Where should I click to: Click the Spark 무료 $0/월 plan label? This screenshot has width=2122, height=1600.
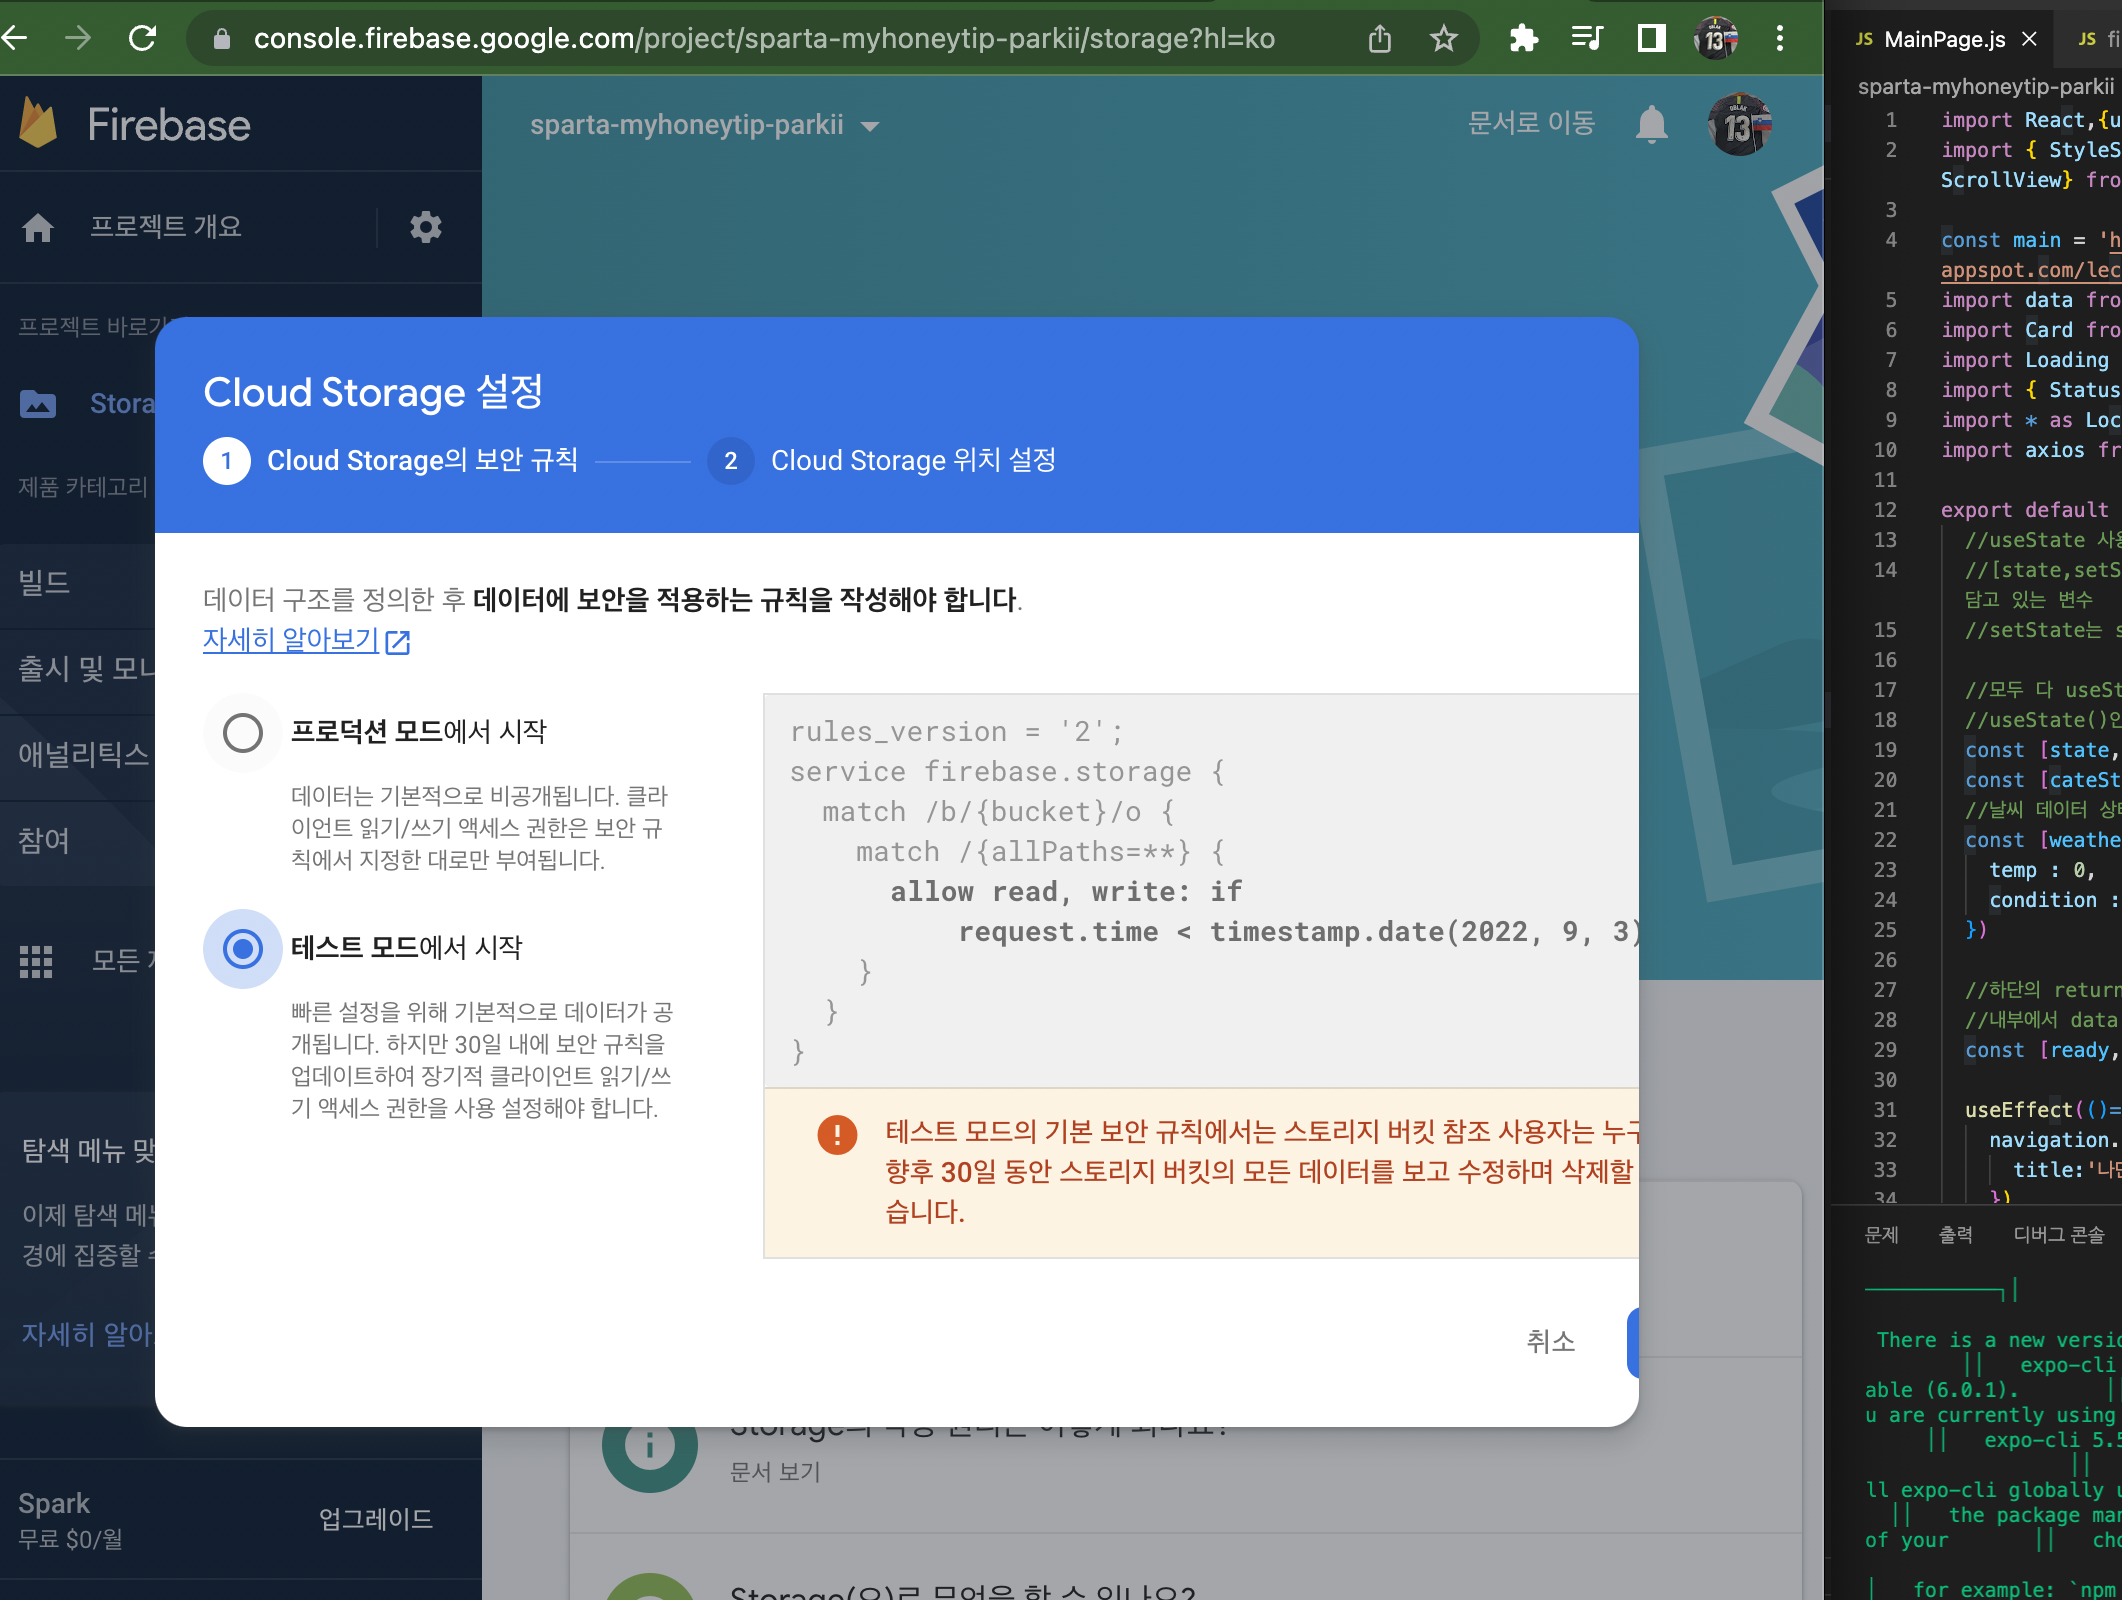pyautogui.click(x=70, y=1520)
